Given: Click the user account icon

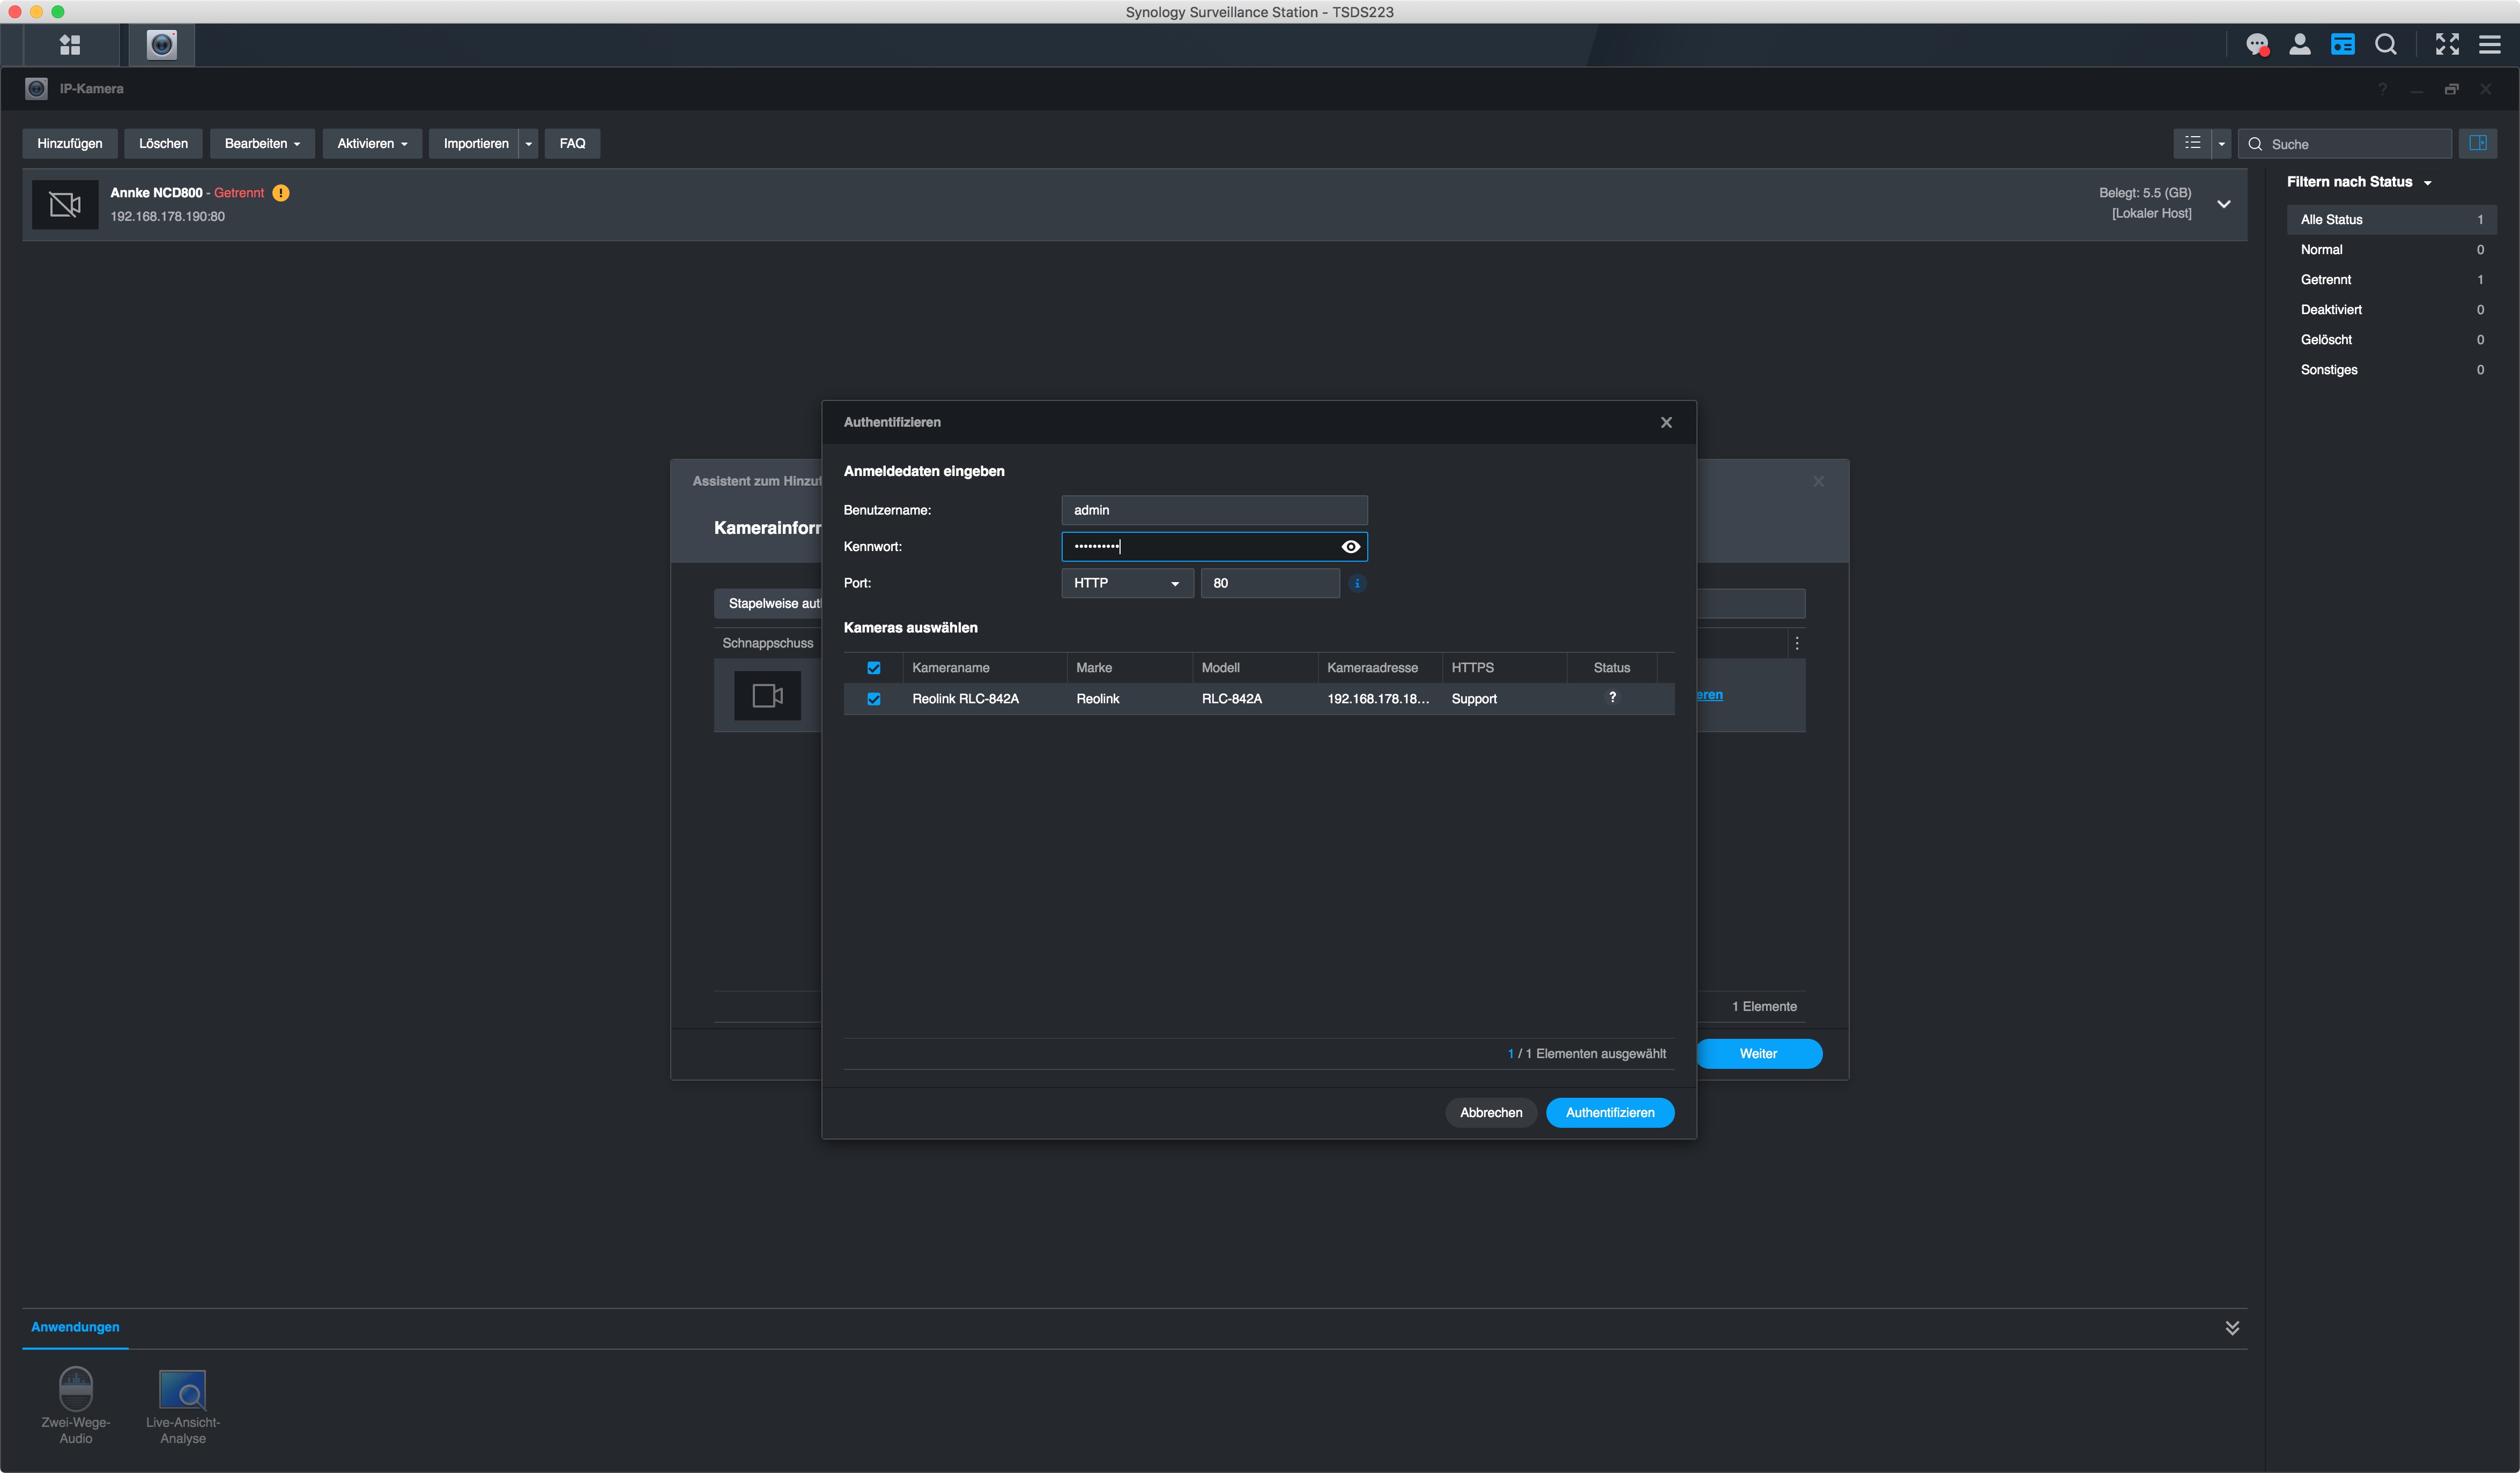Looking at the screenshot, I should pyautogui.click(x=2299, y=44).
